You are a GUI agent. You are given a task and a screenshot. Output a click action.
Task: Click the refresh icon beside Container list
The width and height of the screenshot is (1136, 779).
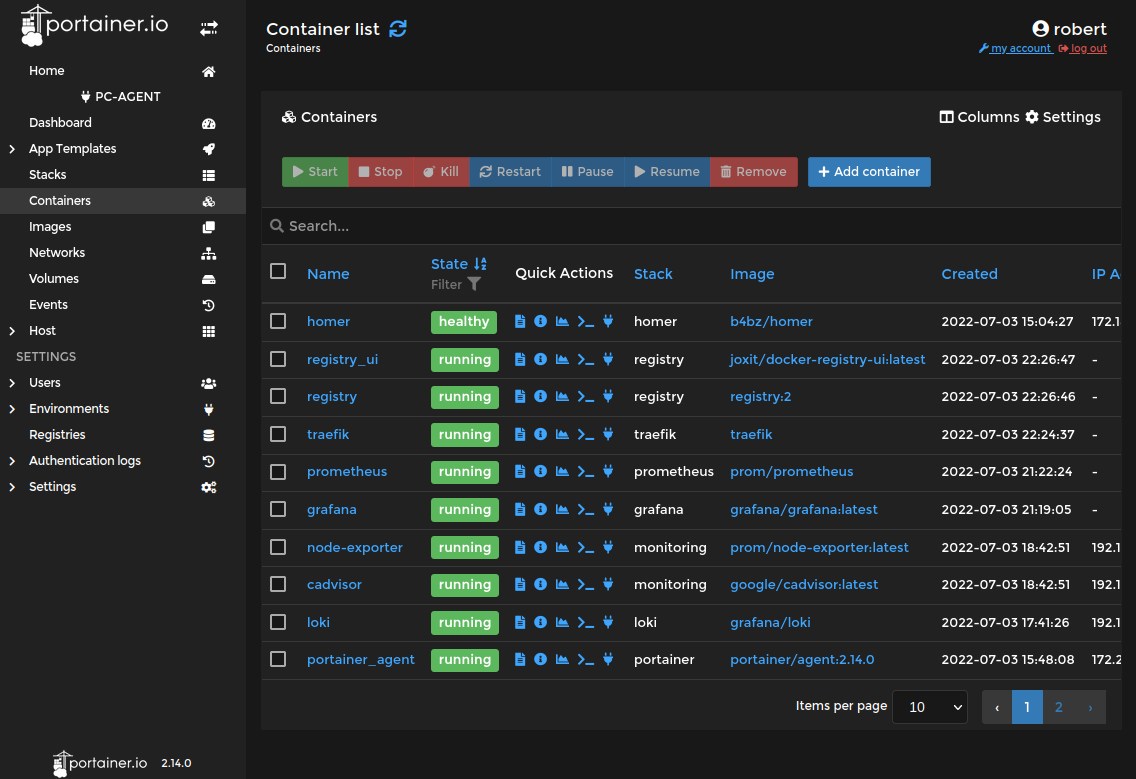[398, 29]
